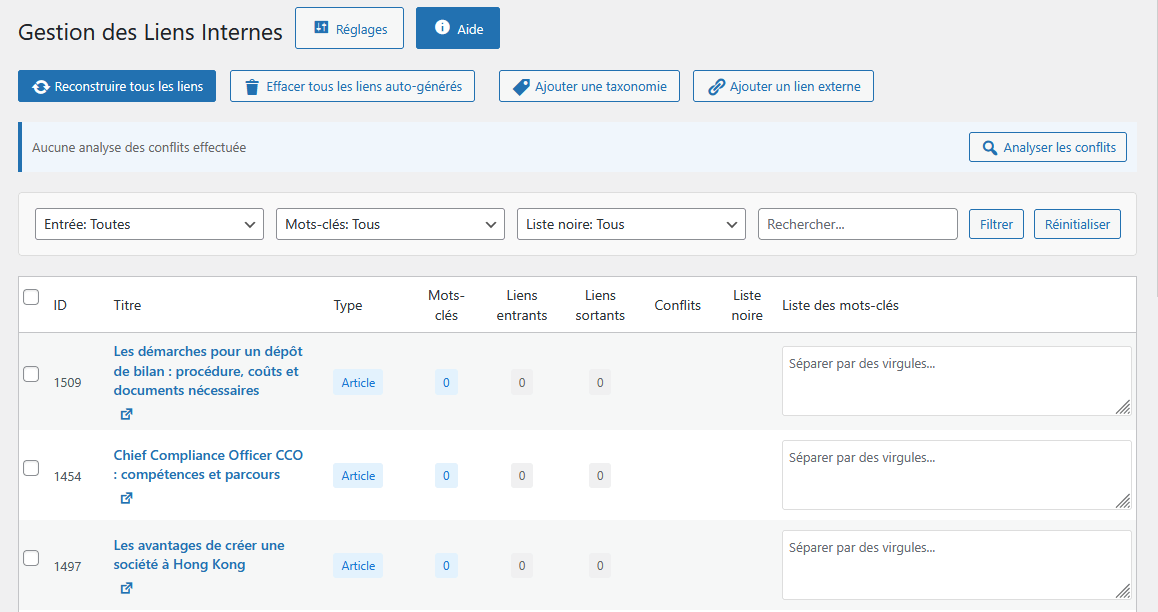
Task: Click Reconstruire tous les liens button
Action: pos(117,87)
